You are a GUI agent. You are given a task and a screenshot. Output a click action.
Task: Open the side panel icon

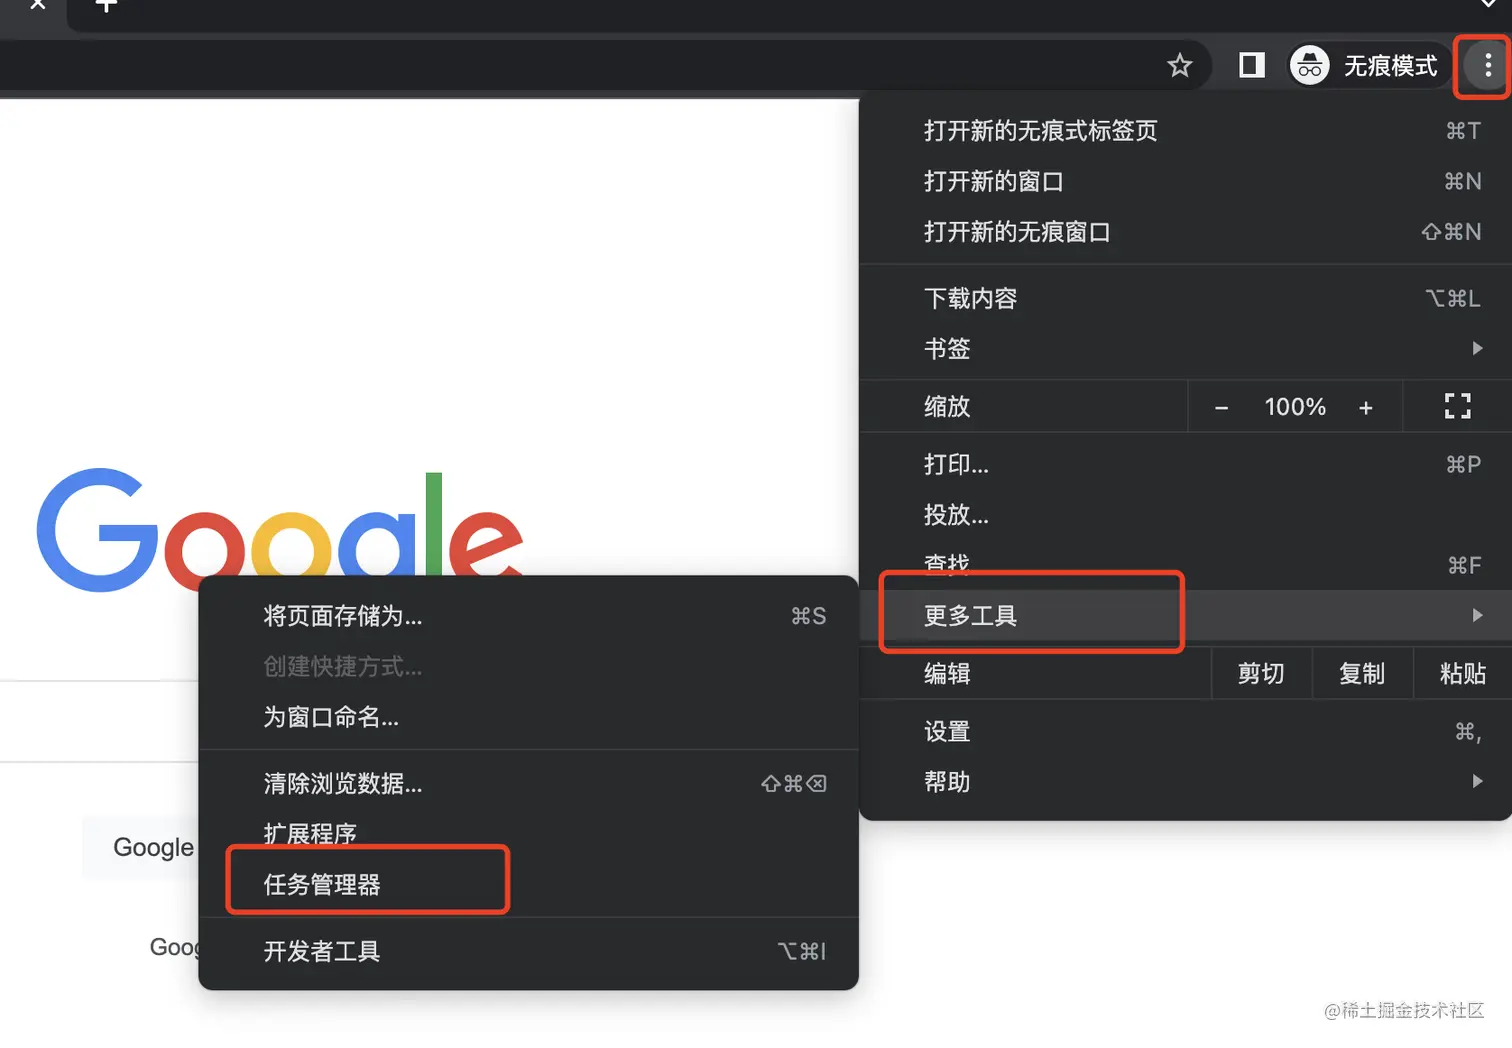tap(1252, 66)
